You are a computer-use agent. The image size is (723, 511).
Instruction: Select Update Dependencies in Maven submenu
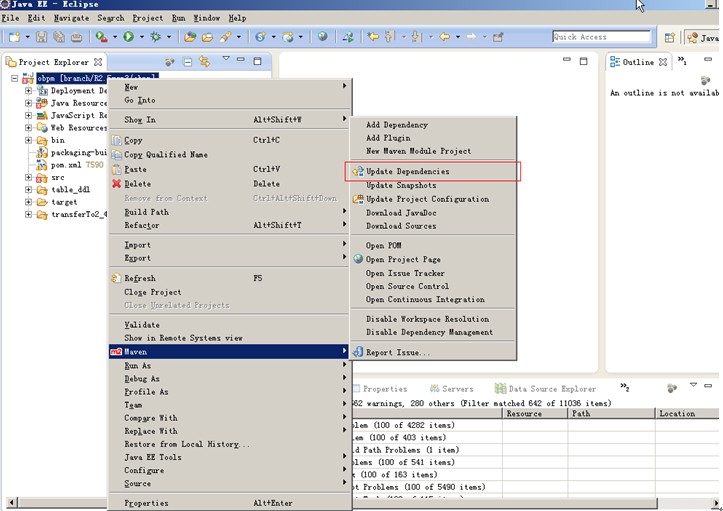click(433, 171)
